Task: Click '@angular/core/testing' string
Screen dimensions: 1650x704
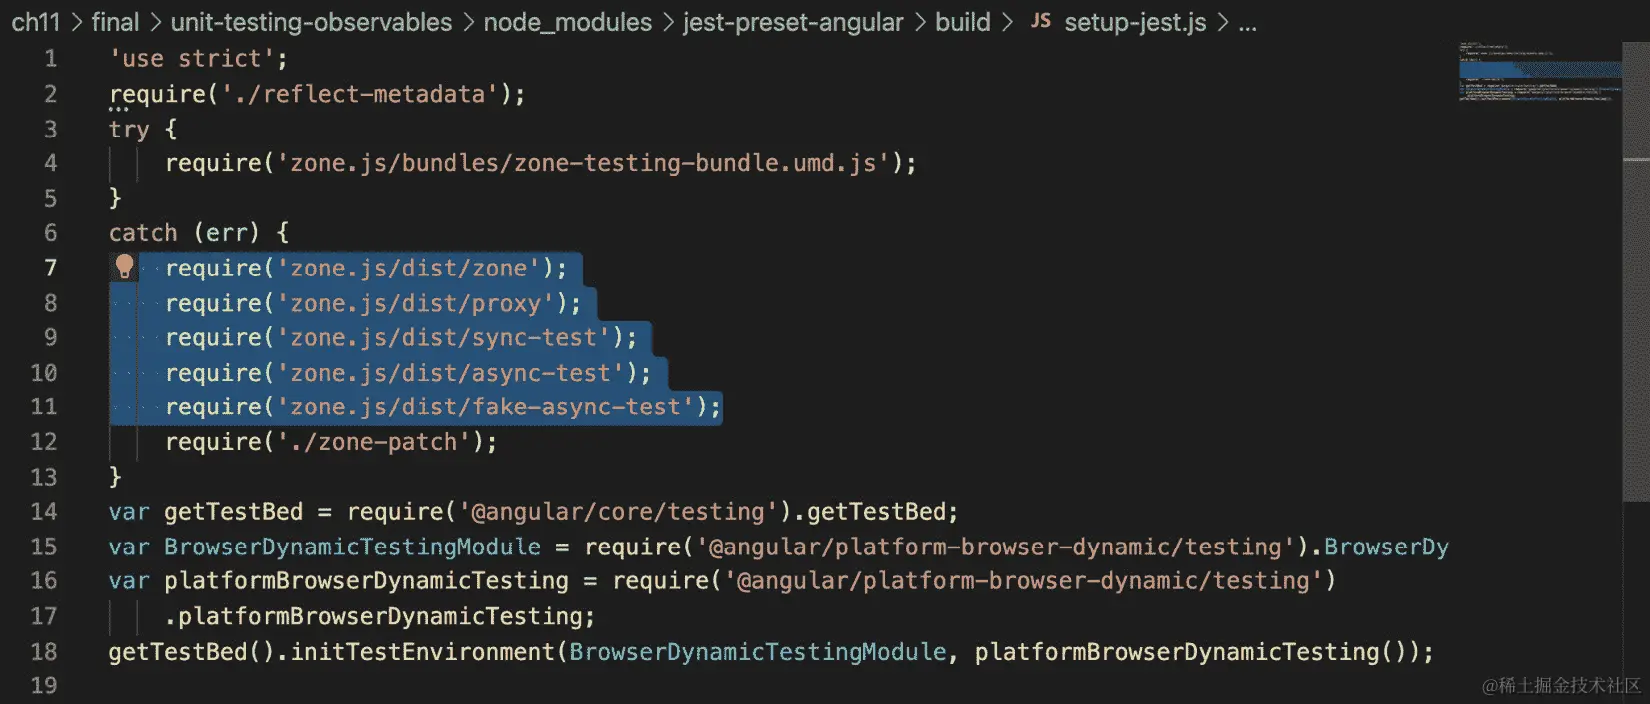Action: [x=618, y=512]
